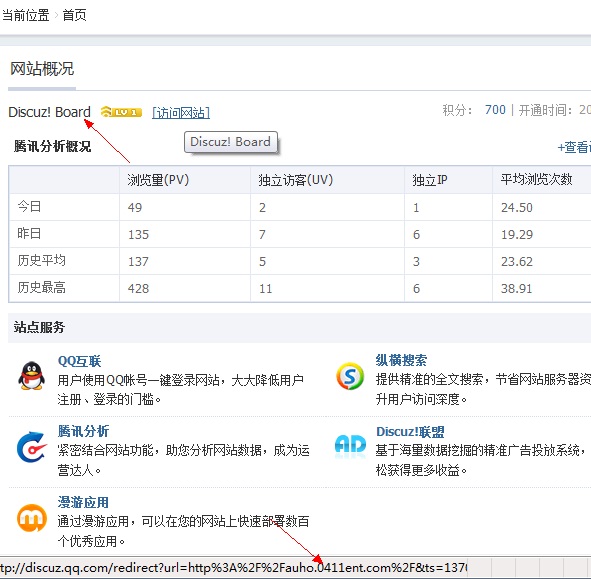591x579 pixels.
Task: Click yesterday's PV value 135
Action: click(138, 234)
